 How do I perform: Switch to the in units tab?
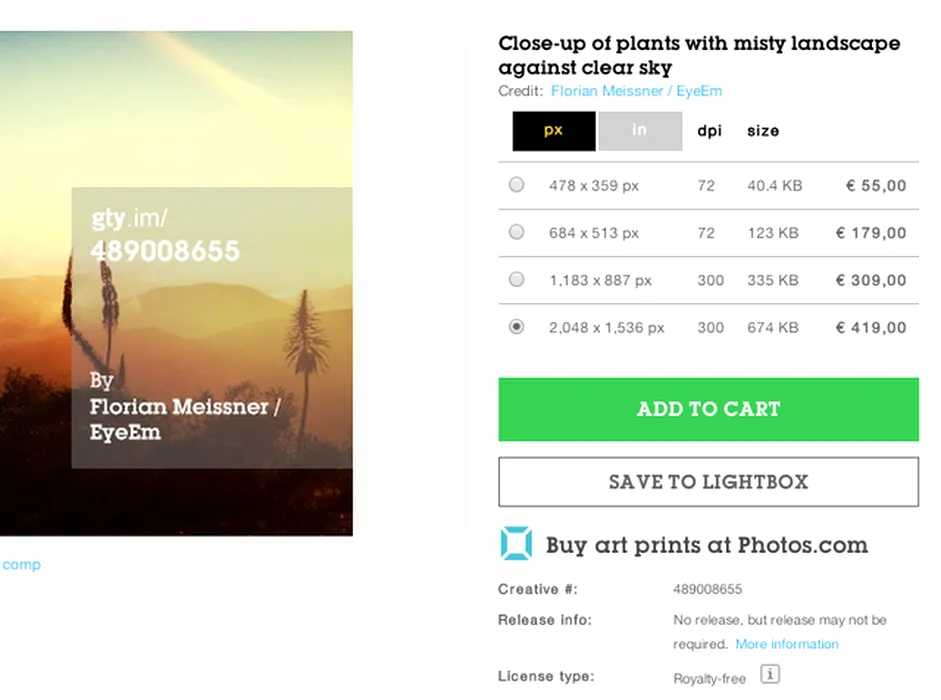(x=640, y=131)
